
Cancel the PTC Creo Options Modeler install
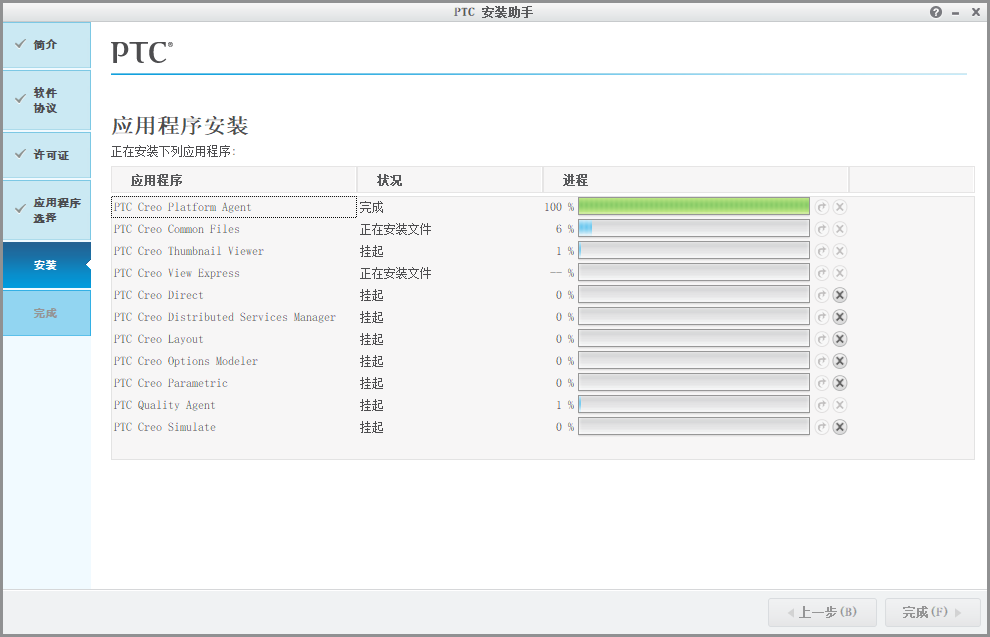pyautogui.click(x=839, y=361)
